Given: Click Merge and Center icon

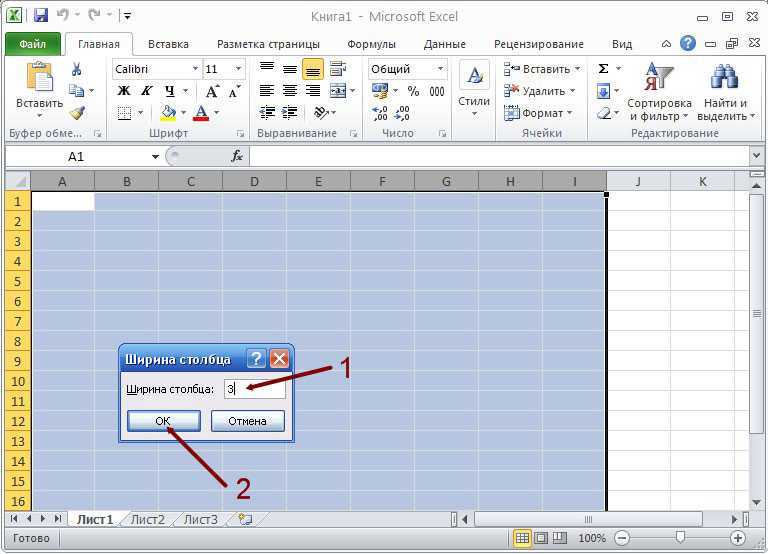Looking at the screenshot, I should pyautogui.click(x=338, y=91).
